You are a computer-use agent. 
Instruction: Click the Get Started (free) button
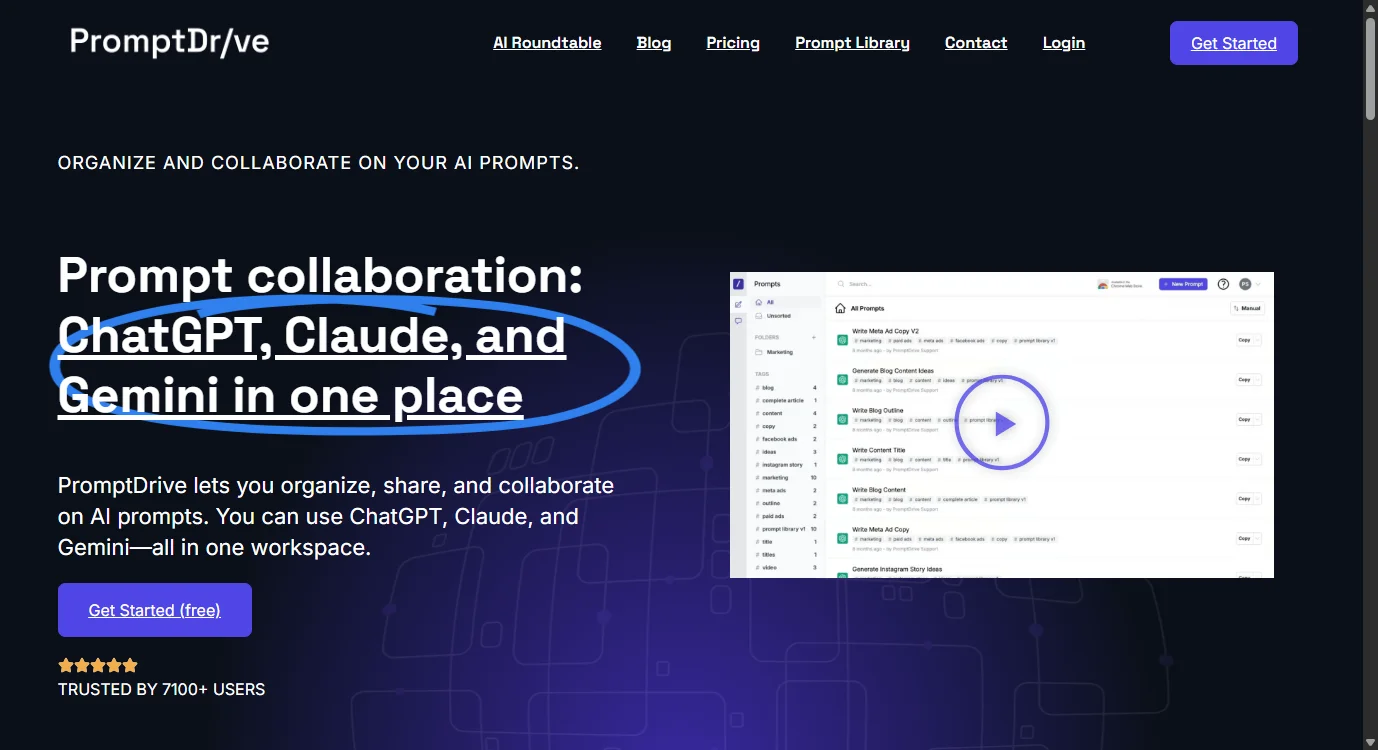pos(155,610)
